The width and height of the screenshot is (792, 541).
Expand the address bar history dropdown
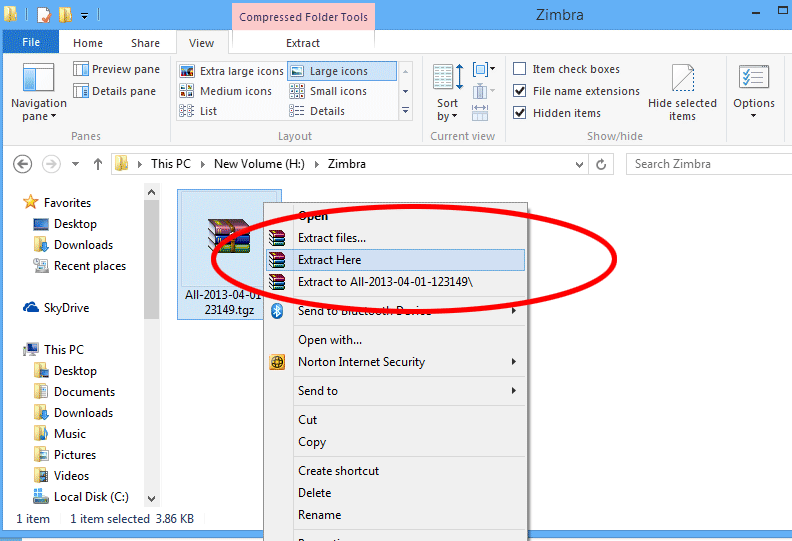(579, 165)
